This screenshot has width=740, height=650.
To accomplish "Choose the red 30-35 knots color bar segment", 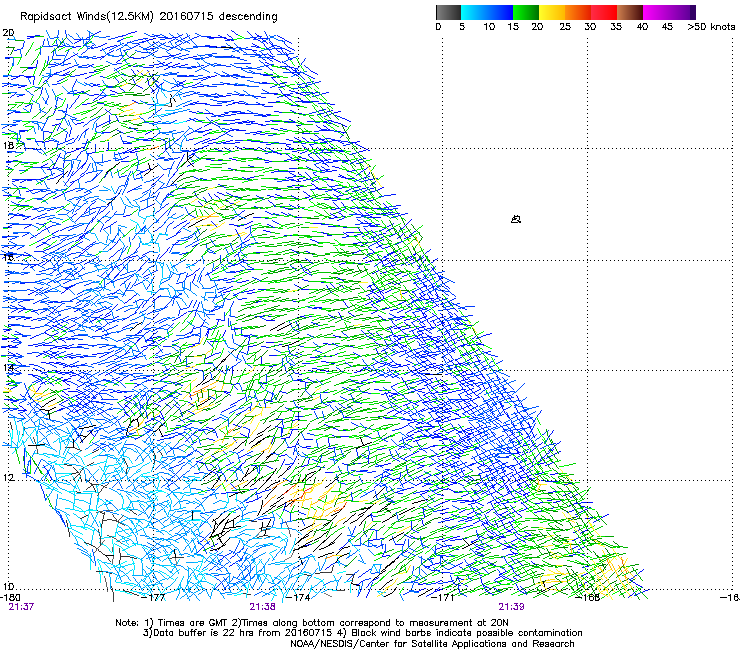I will coord(604,12).
